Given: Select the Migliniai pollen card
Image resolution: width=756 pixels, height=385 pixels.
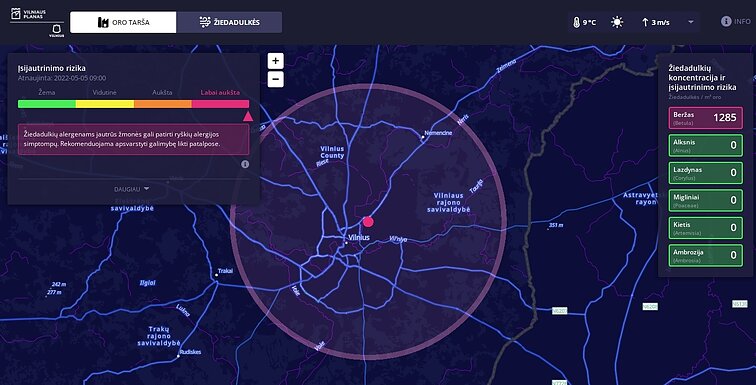Looking at the screenshot, I should pos(705,200).
